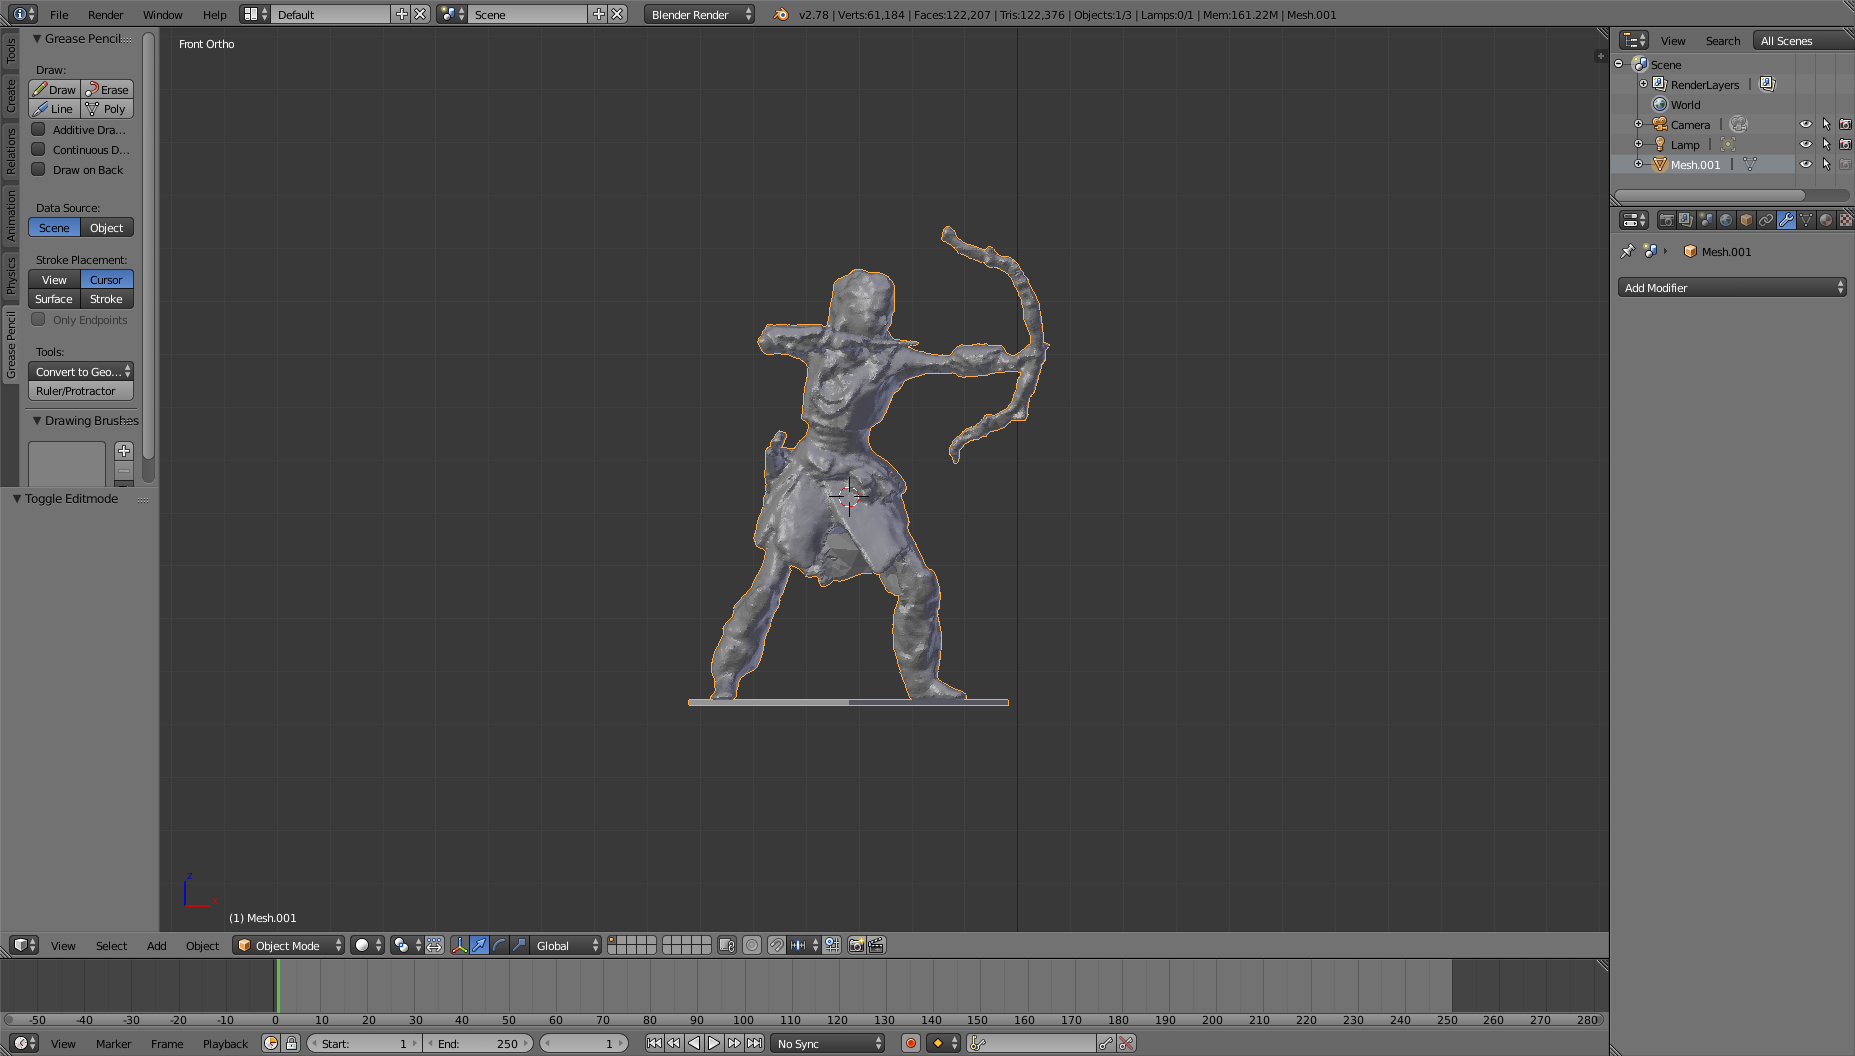
Task: Pin the properties context
Action: (x=1627, y=251)
